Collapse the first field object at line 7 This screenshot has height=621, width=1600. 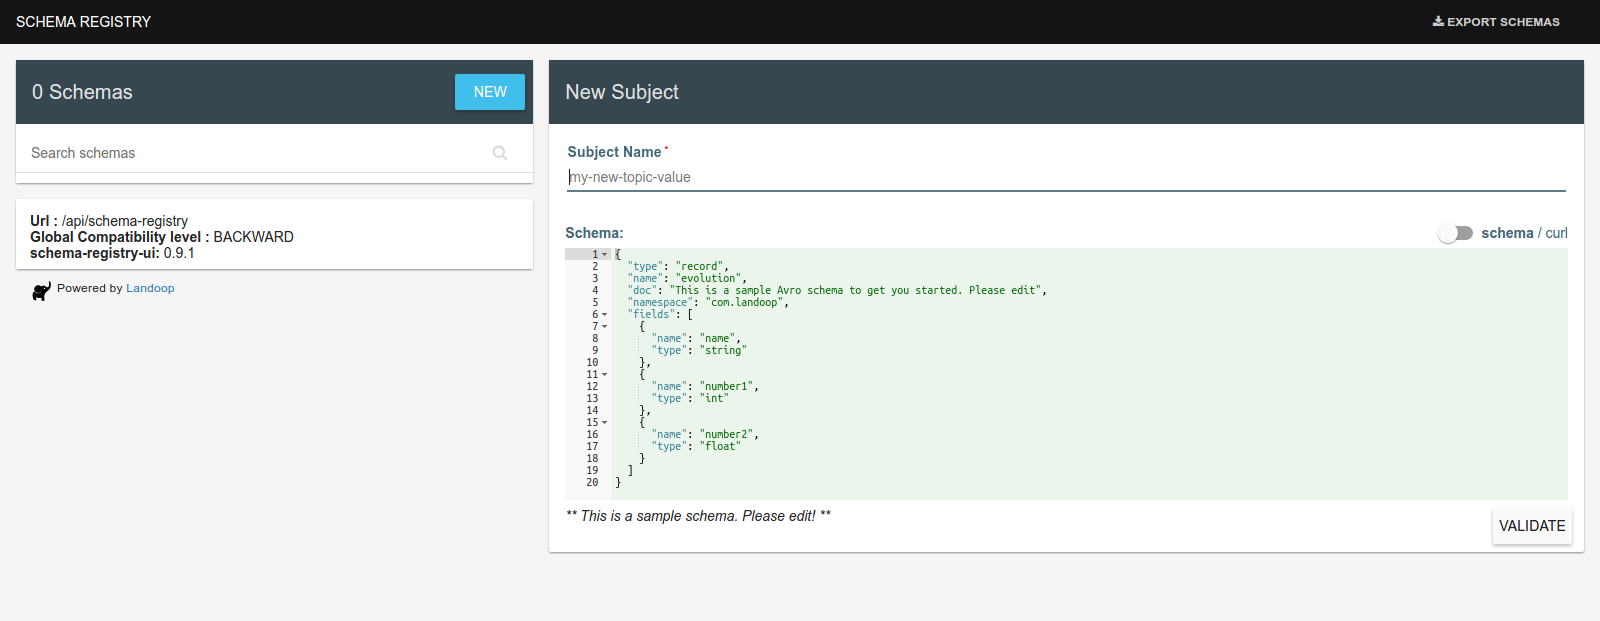(x=605, y=327)
